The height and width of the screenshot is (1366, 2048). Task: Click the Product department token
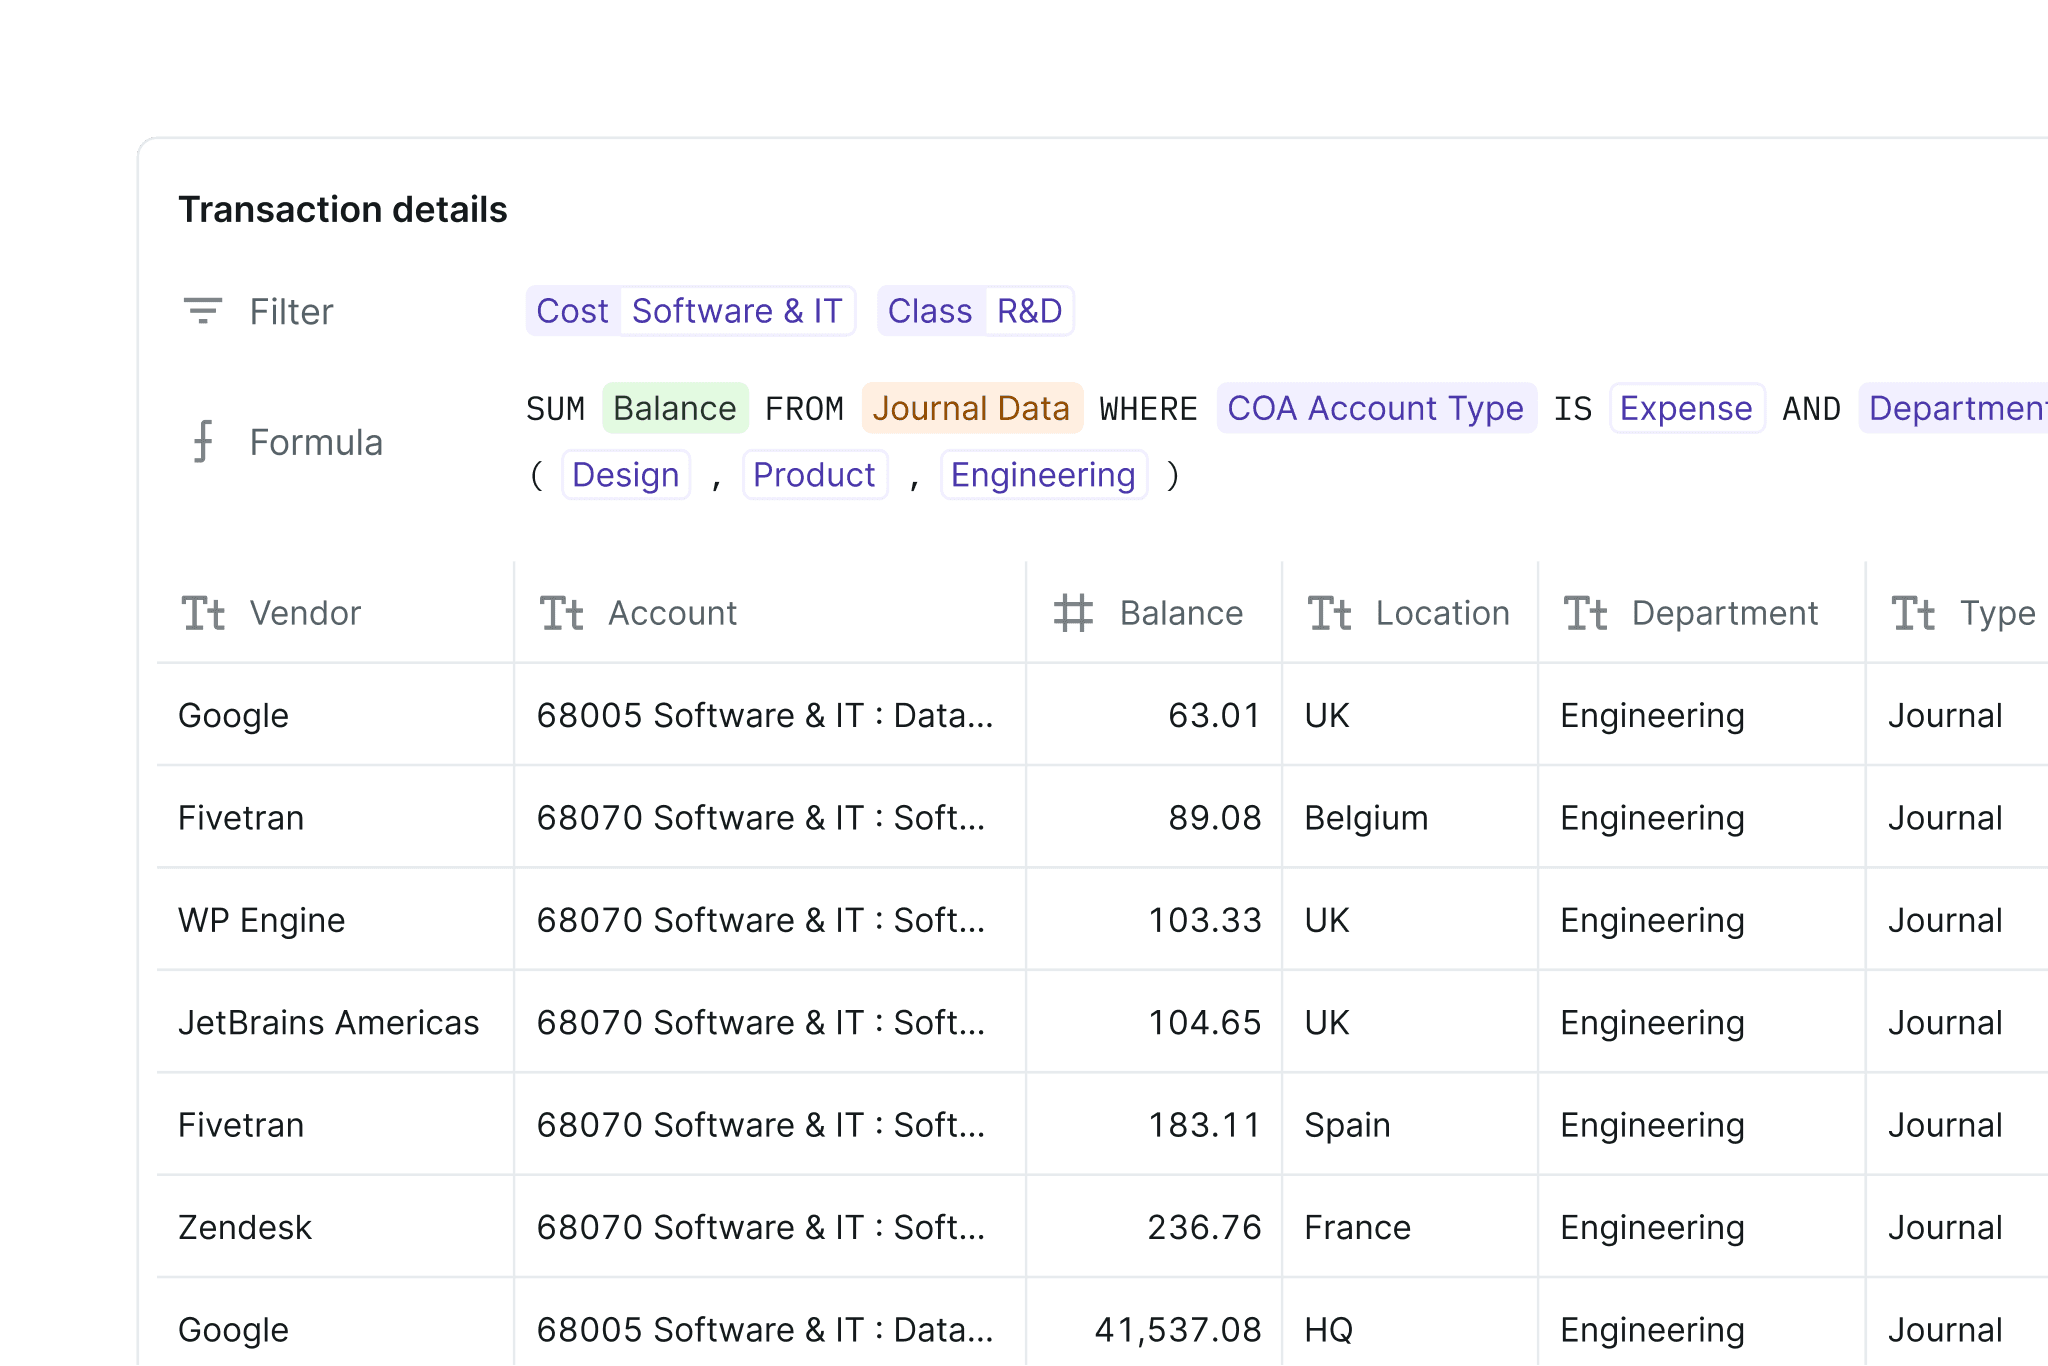pyautogui.click(x=815, y=475)
